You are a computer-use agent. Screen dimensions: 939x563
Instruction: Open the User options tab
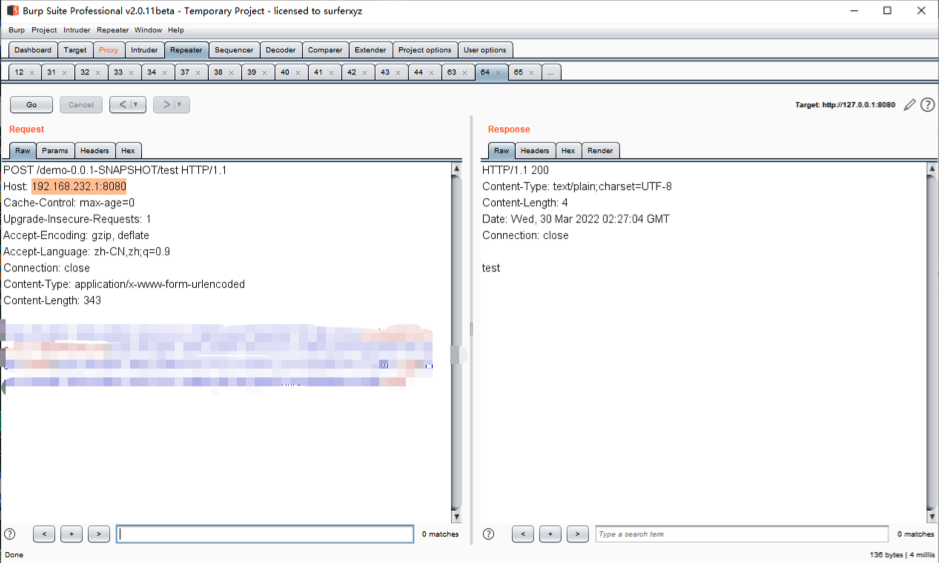click(485, 50)
